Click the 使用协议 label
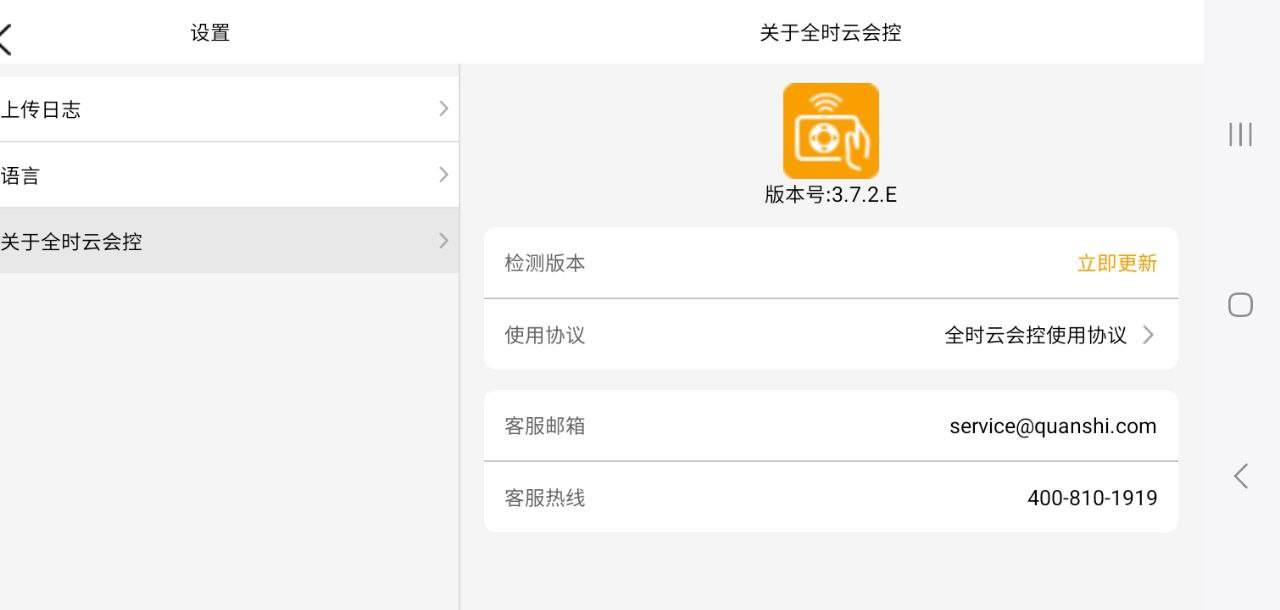The height and width of the screenshot is (610, 1280). pyautogui.click(x=545, y=335)
